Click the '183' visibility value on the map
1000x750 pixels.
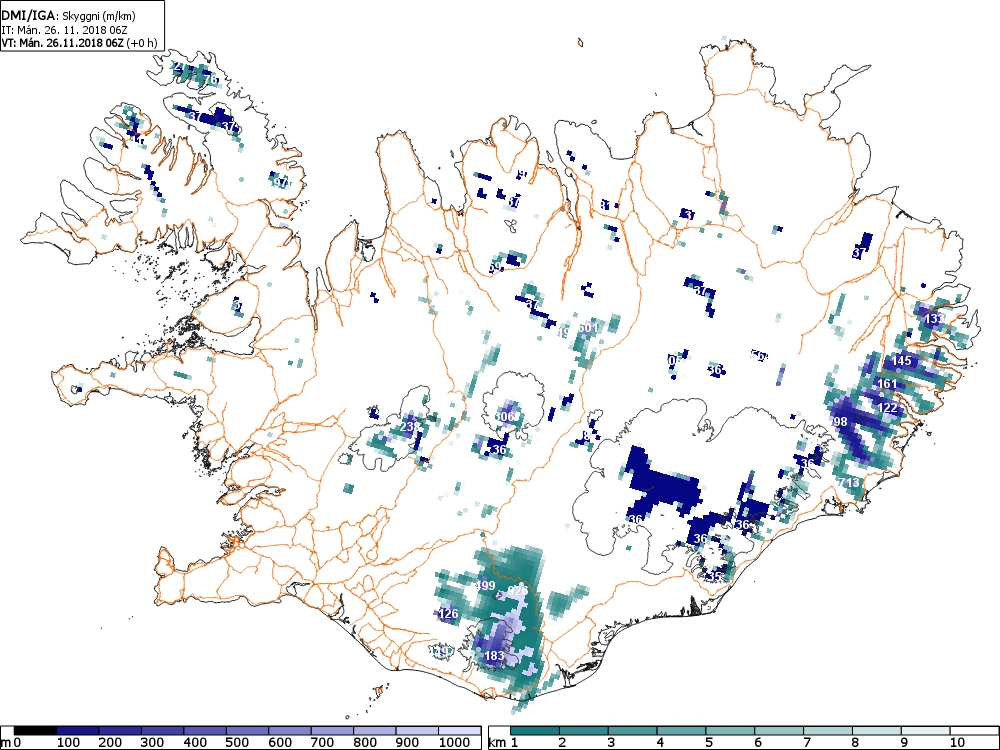(494, 656)
